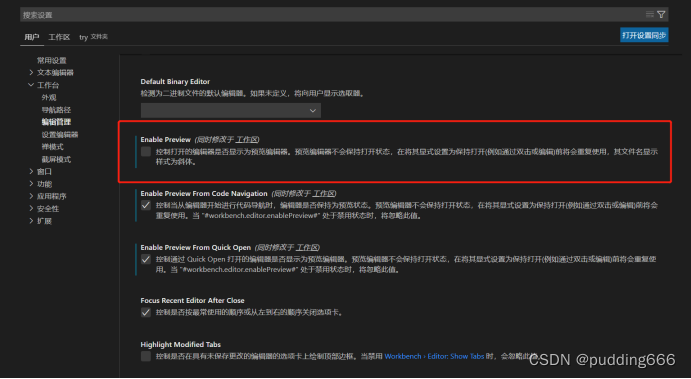
Task: Expand the 应用程序 tree section
Action: (x=31, y=196)
